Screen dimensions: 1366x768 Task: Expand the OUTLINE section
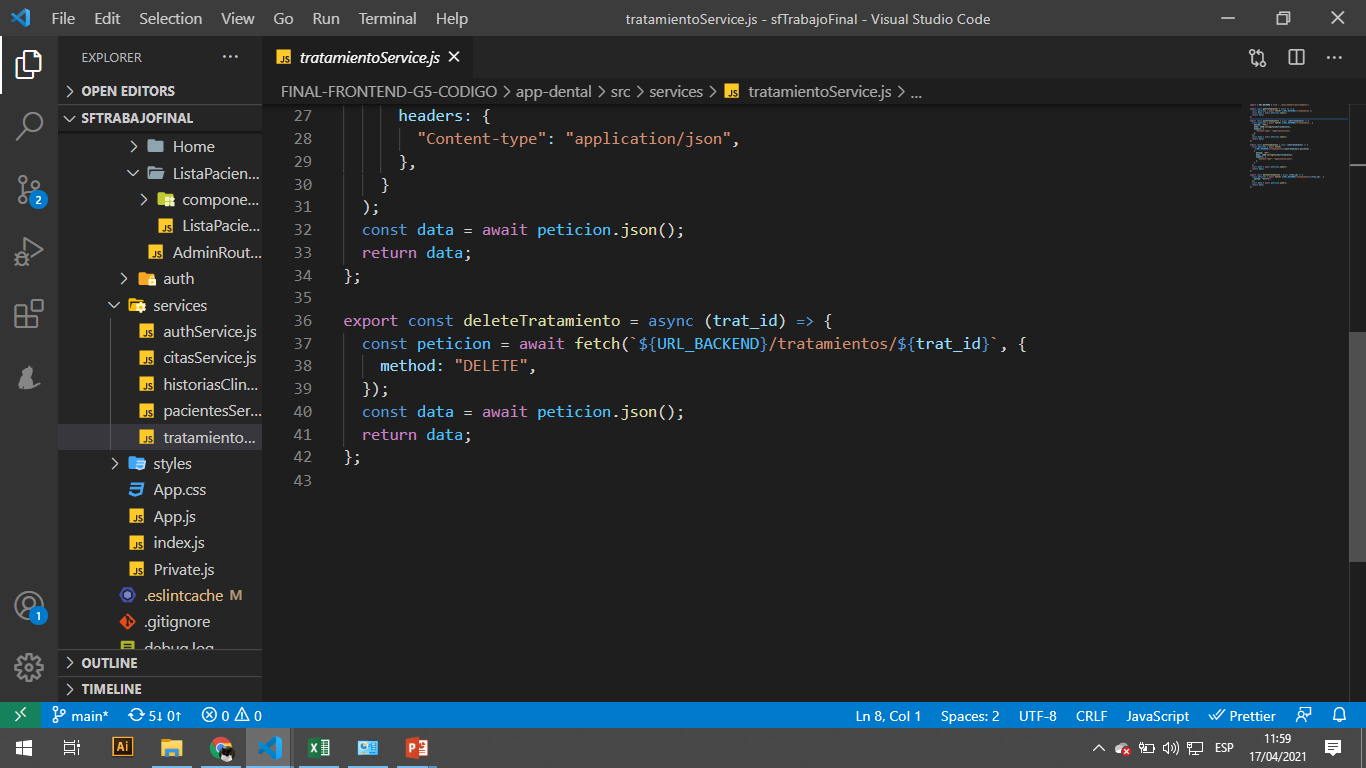(x=160, y=663)
